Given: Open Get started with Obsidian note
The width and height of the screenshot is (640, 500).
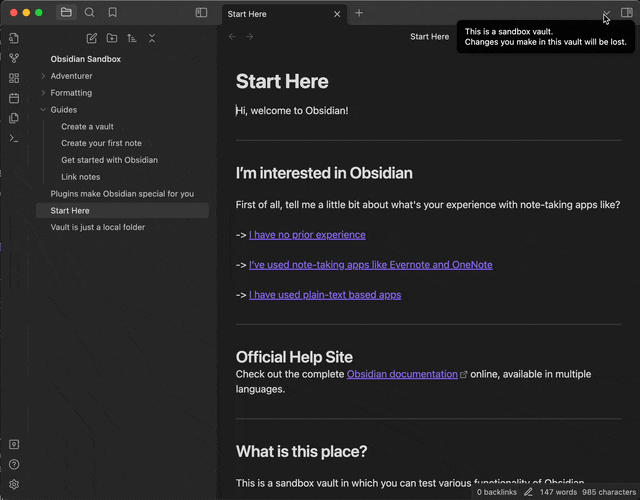Looking at the screenshot, I should pyautogui.click(x=109, y=160).
